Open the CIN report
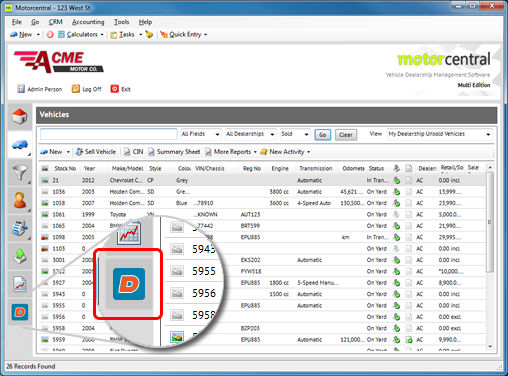The image size is (508, 376). (133, 152)
